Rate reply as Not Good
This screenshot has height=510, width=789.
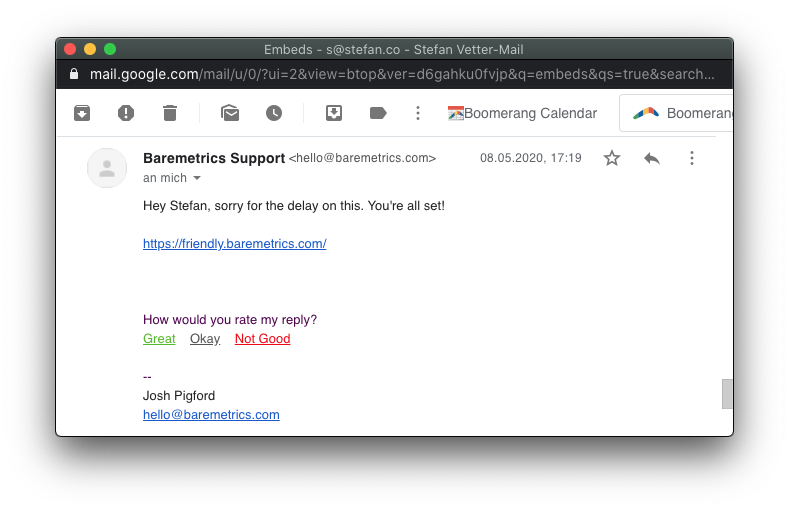pyautogui.click(x=263, y=339)
